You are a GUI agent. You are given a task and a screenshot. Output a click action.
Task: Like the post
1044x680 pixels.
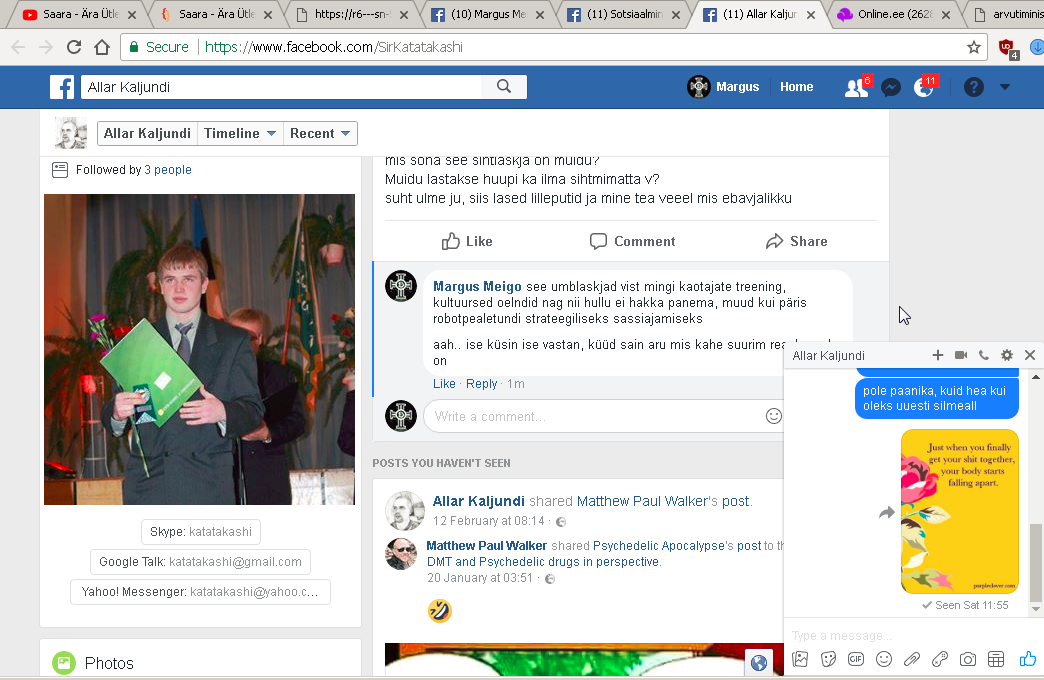click(x=467, y=241)
